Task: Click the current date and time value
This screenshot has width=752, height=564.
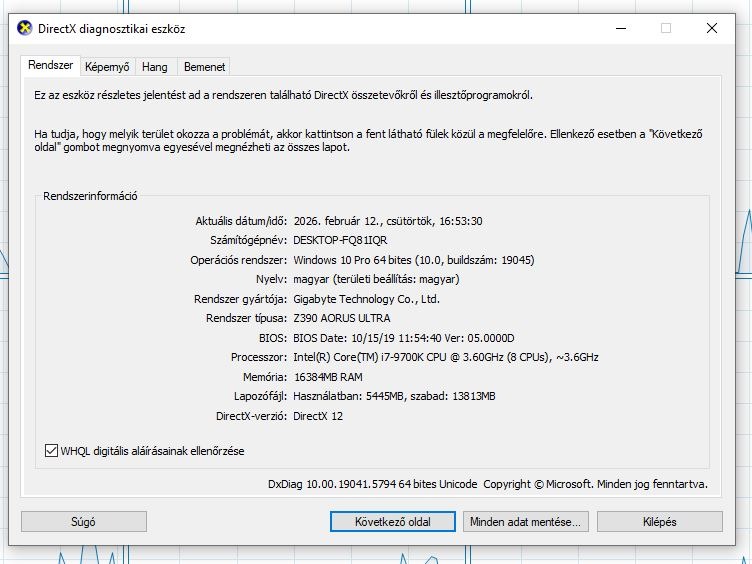Action: [388, 221]
